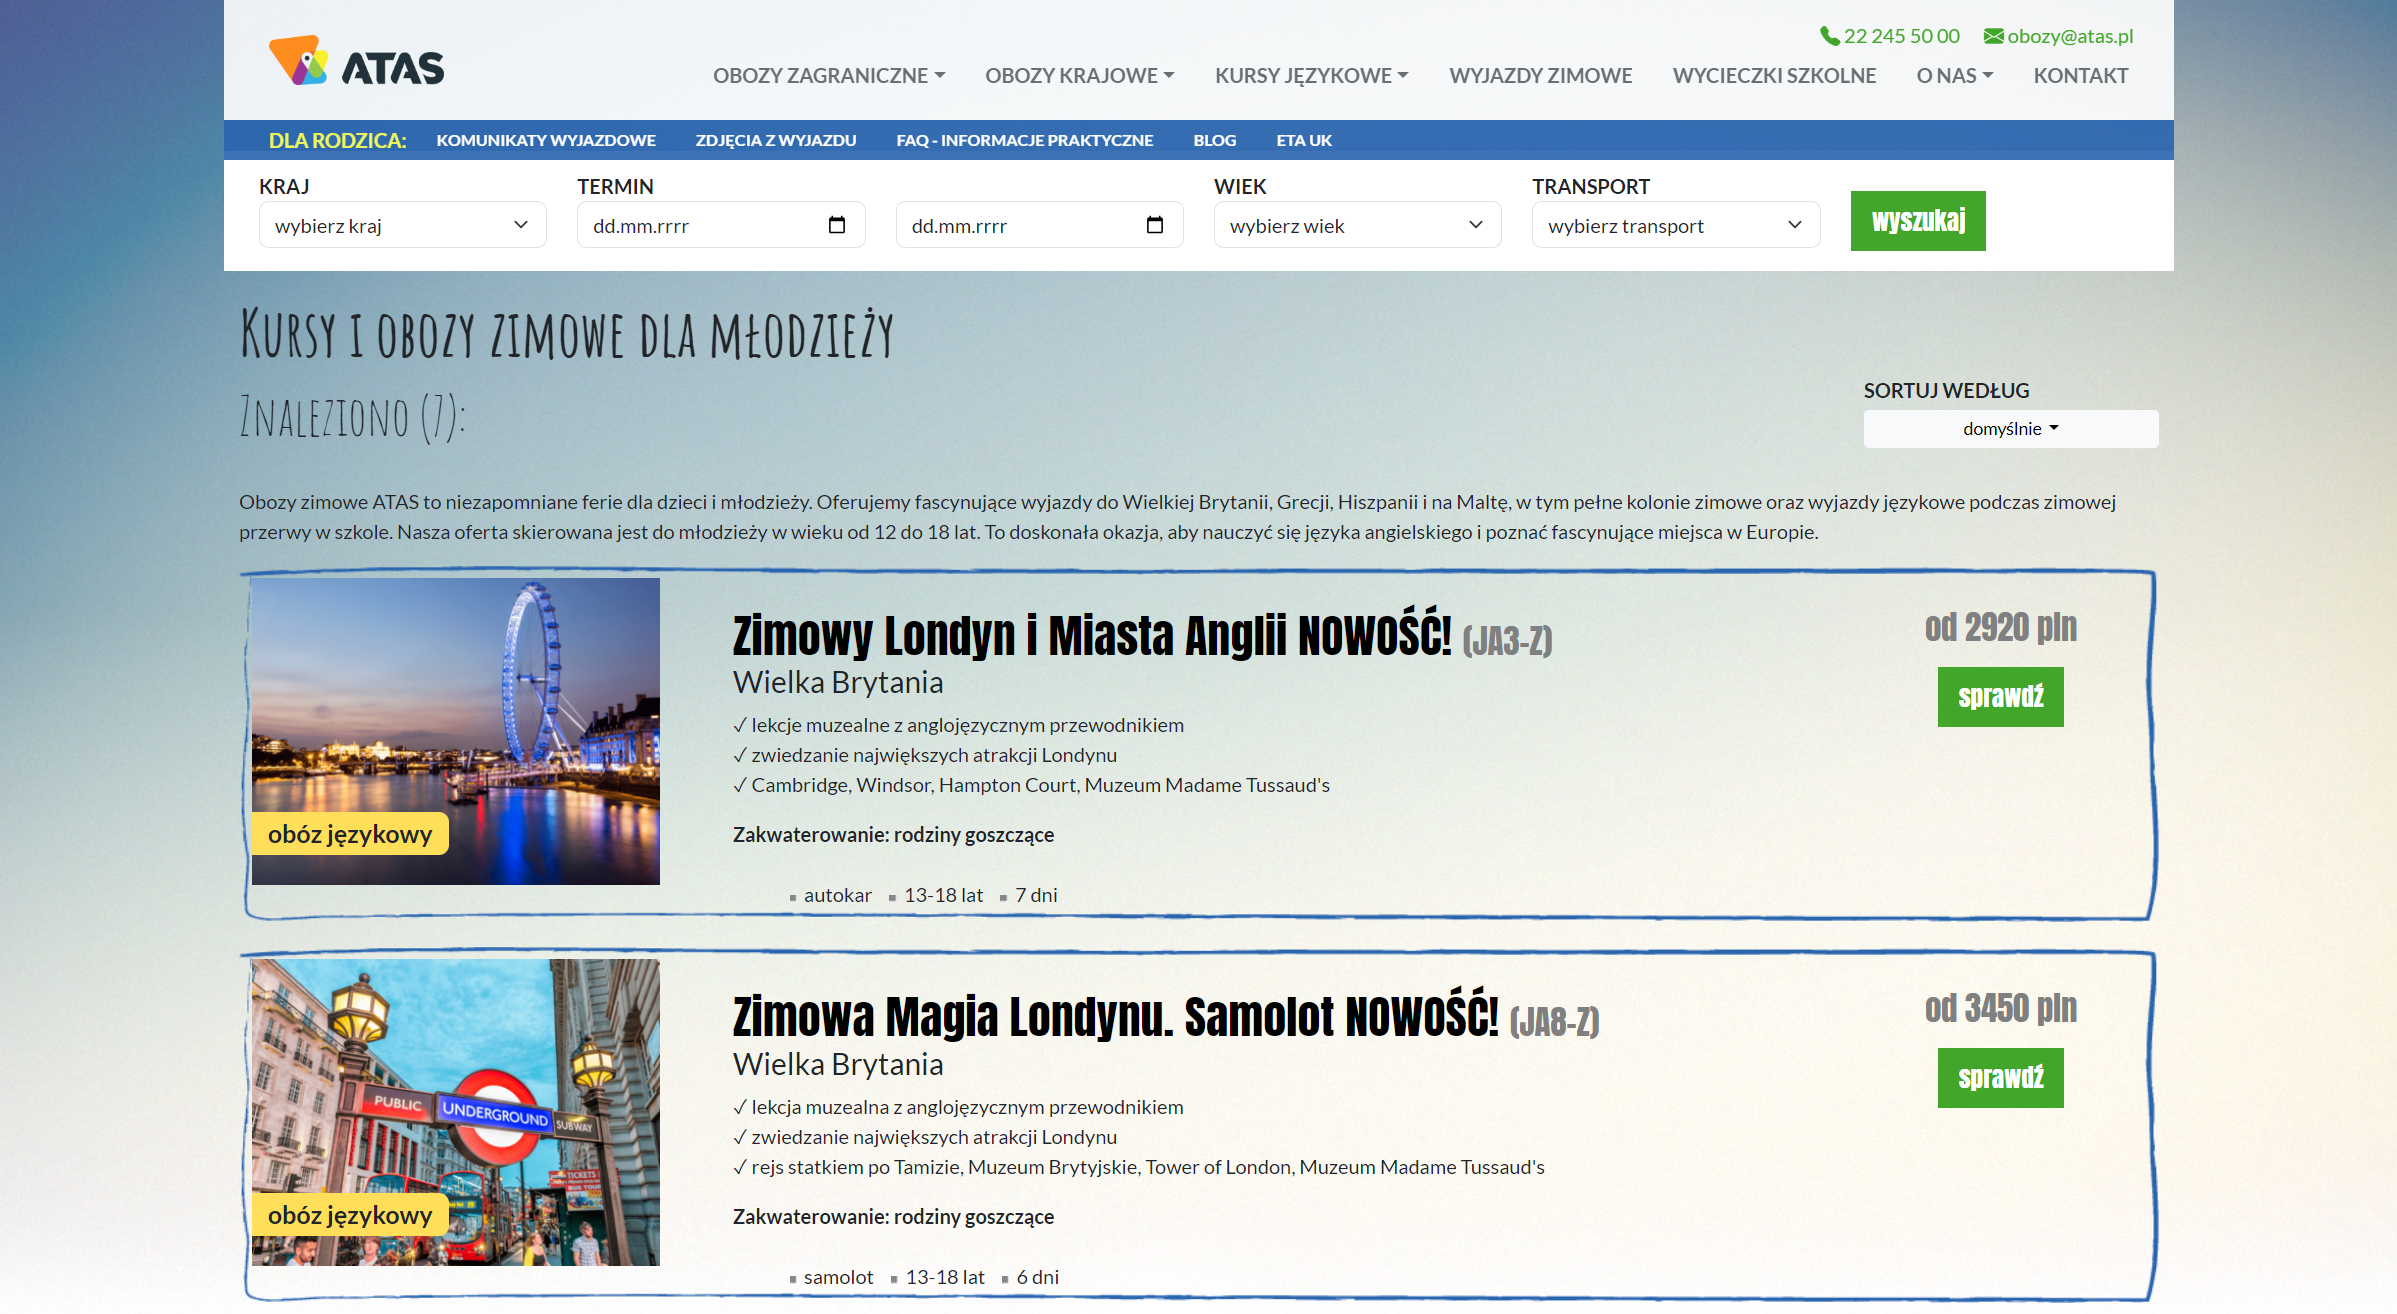
Task: Open the calendar picker in the second TERMIN field
Action: 1156,225
